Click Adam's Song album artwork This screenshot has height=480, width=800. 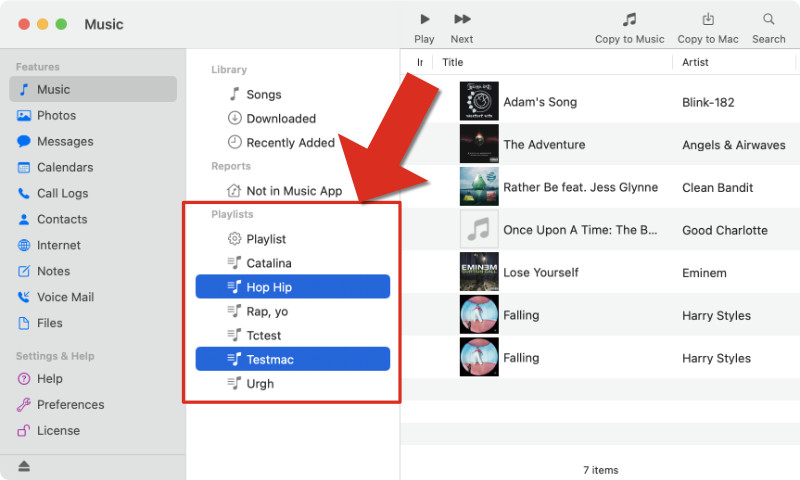pos(479,101)
